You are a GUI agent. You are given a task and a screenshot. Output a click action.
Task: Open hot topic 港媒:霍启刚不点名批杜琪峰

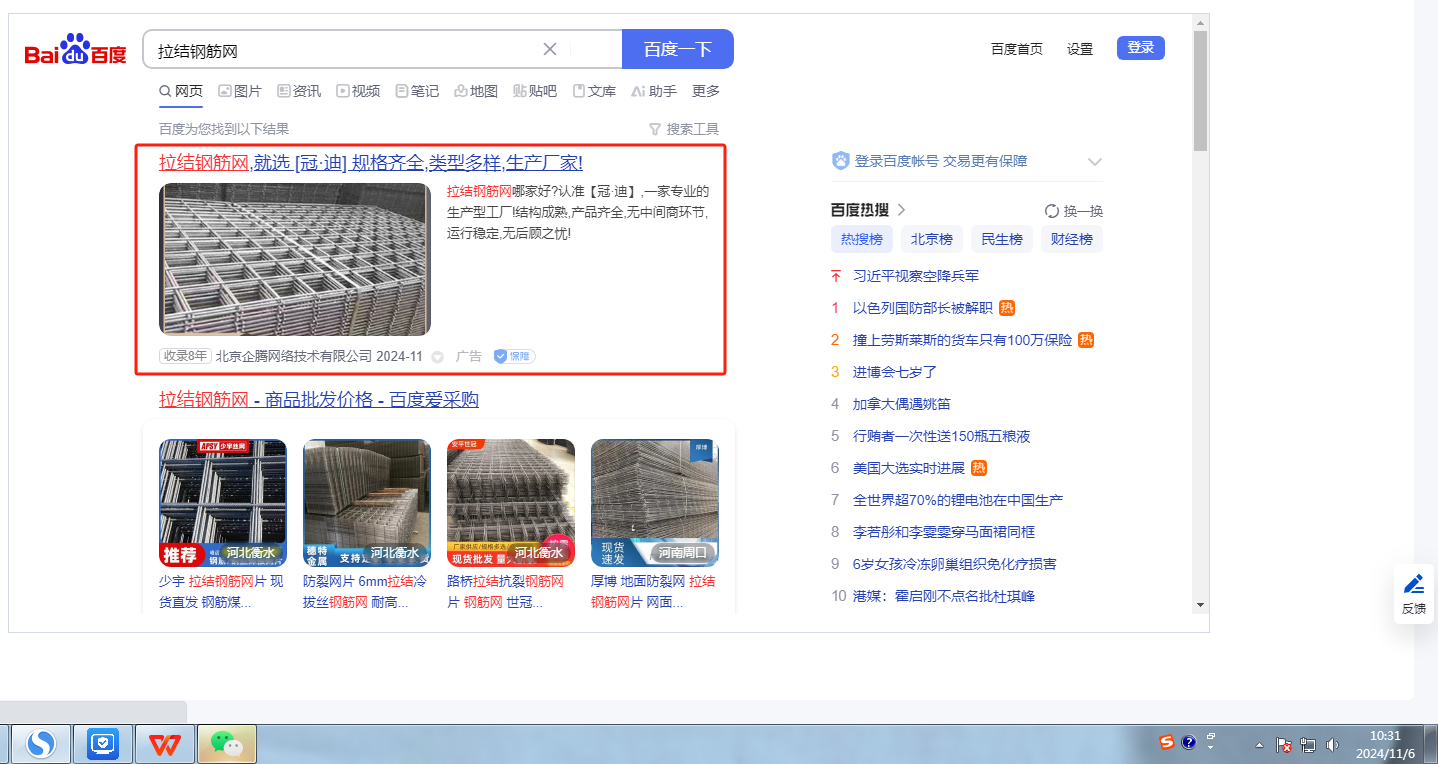point(944,596)
